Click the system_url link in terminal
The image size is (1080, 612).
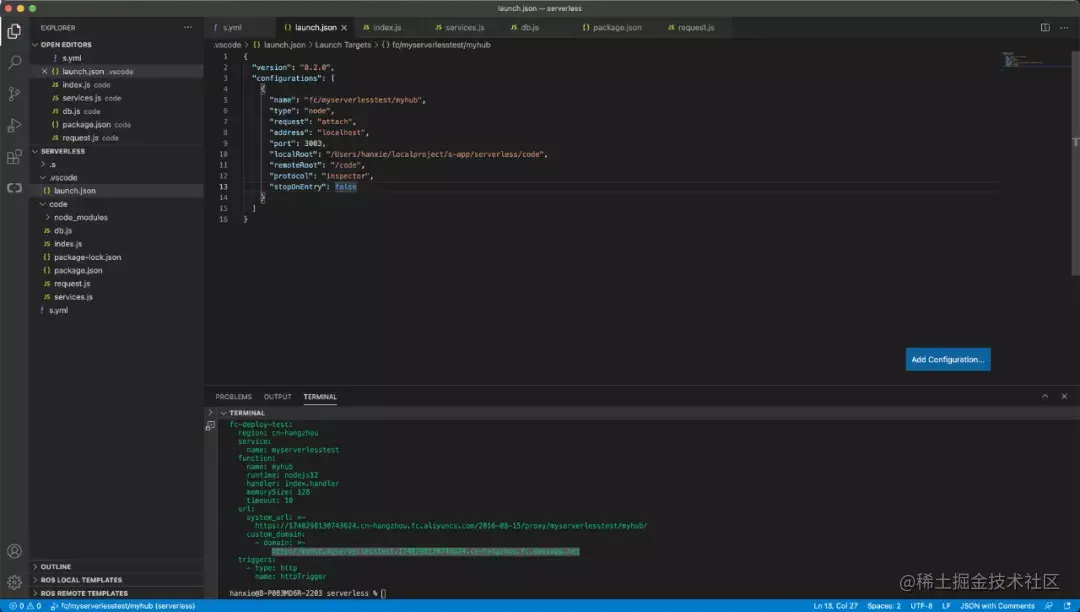(x=450, y=526)
